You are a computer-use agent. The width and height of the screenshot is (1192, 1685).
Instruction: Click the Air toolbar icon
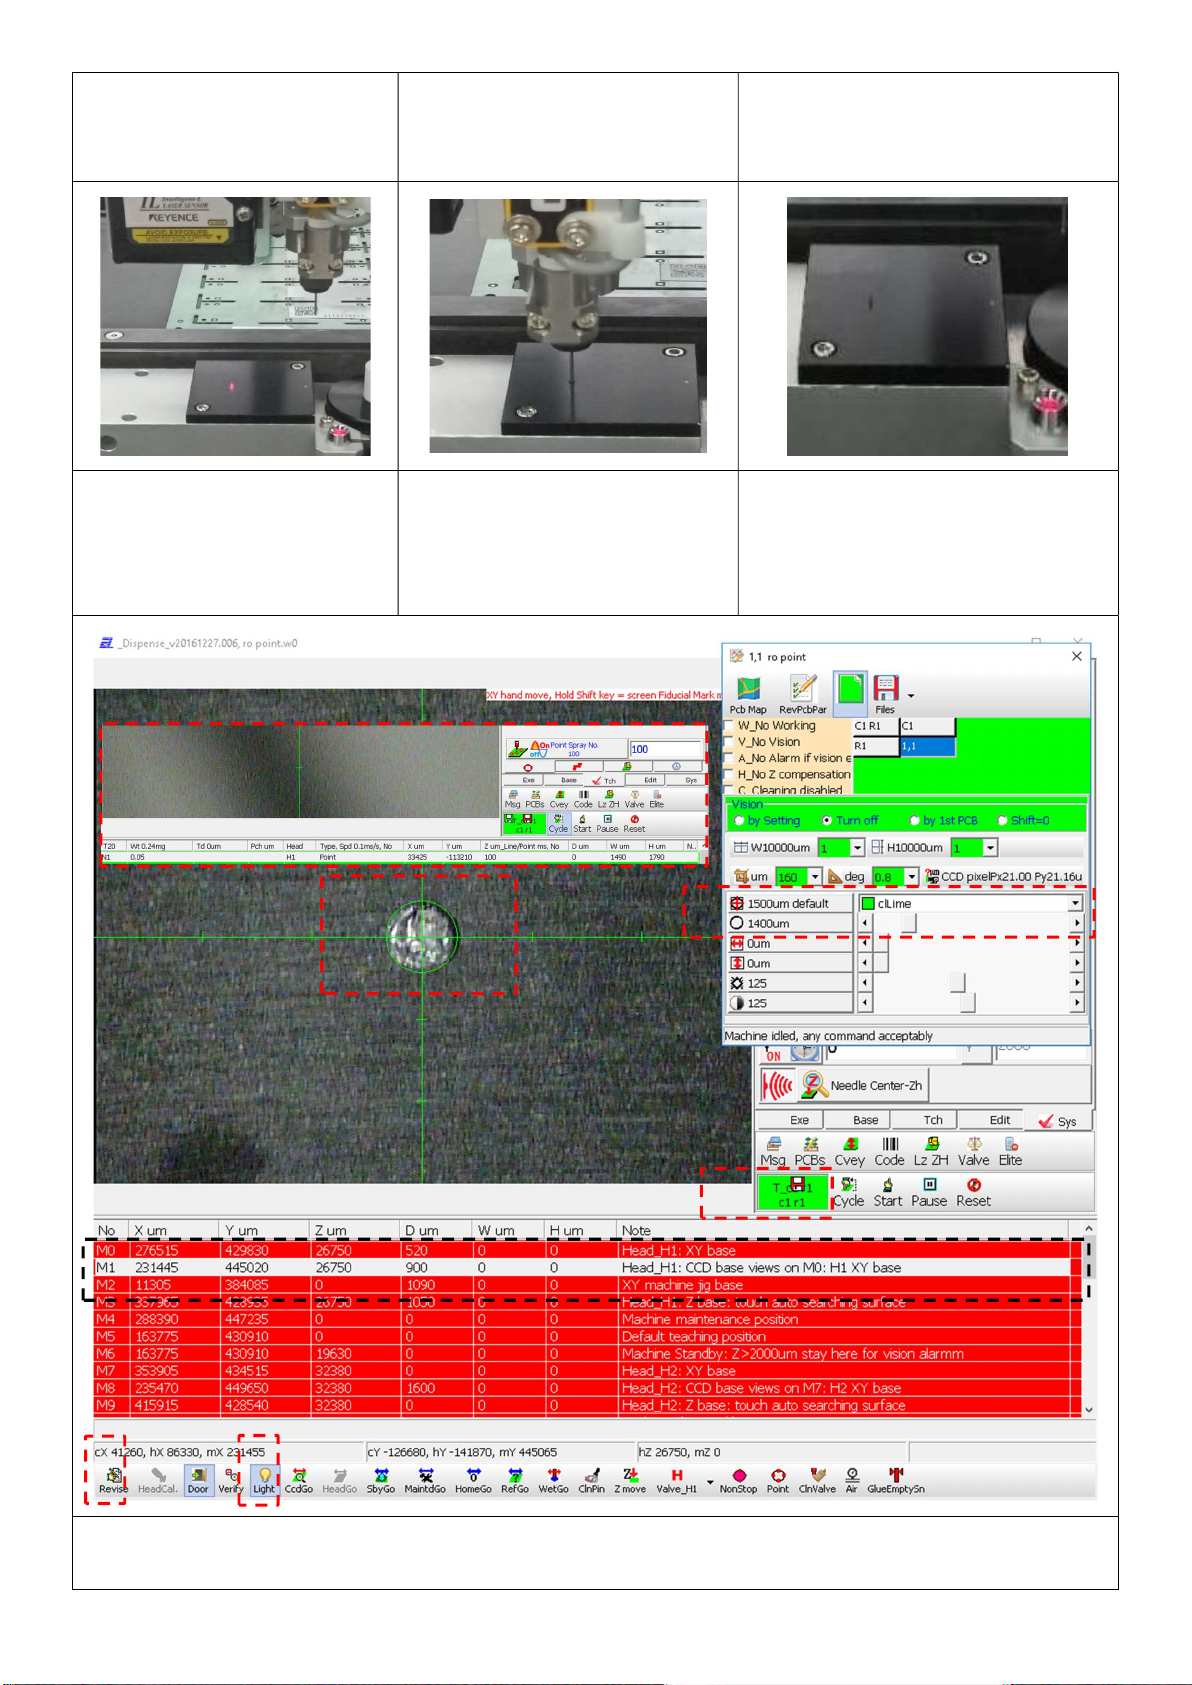(852, 1480)
